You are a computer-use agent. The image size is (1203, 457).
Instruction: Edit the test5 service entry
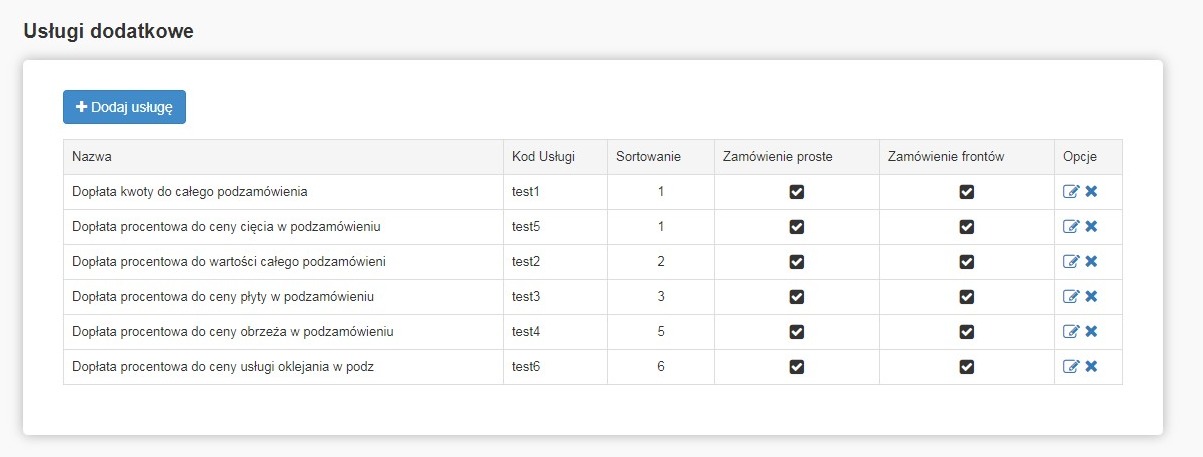click(1071, 227)
